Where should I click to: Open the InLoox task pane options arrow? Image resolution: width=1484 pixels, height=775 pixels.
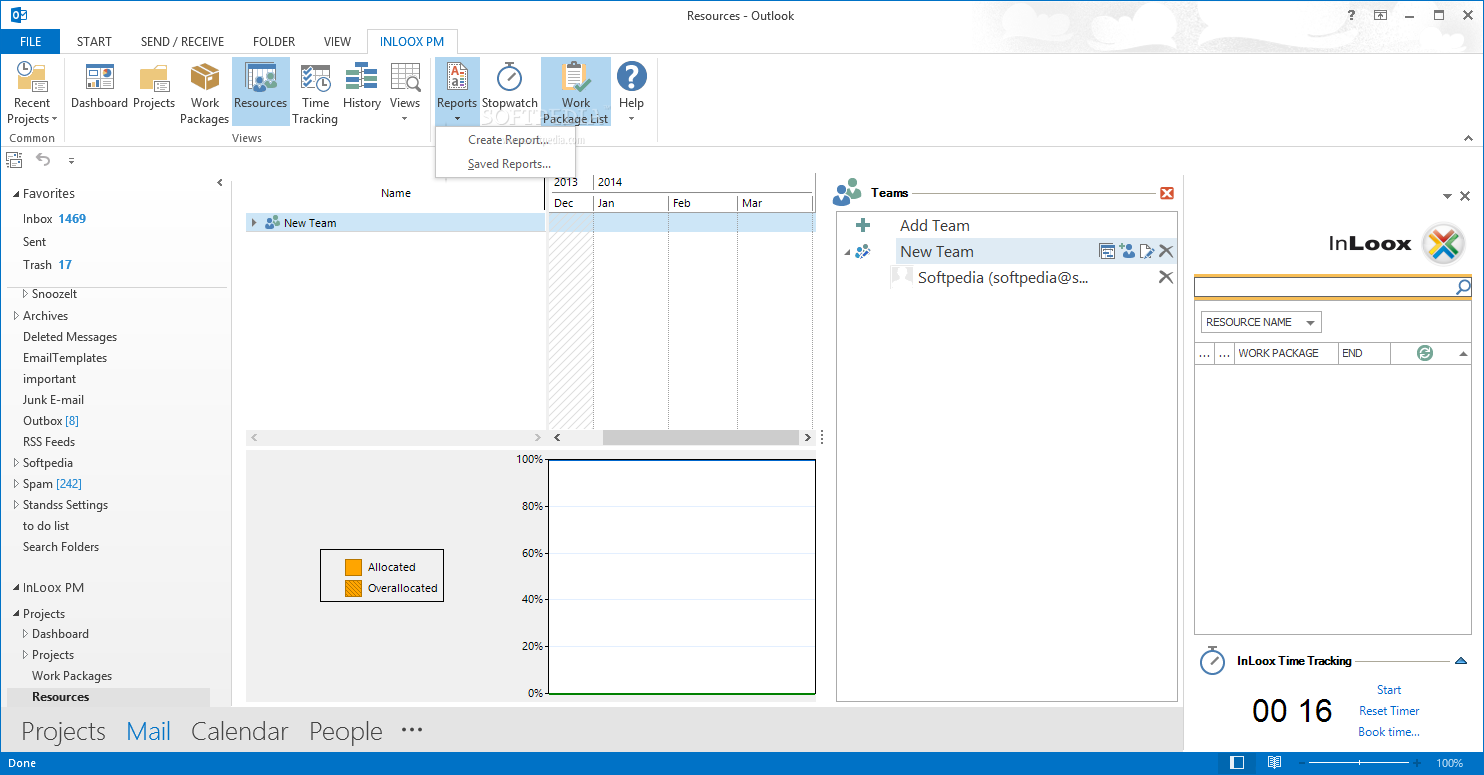click(x=1447, y=197)
